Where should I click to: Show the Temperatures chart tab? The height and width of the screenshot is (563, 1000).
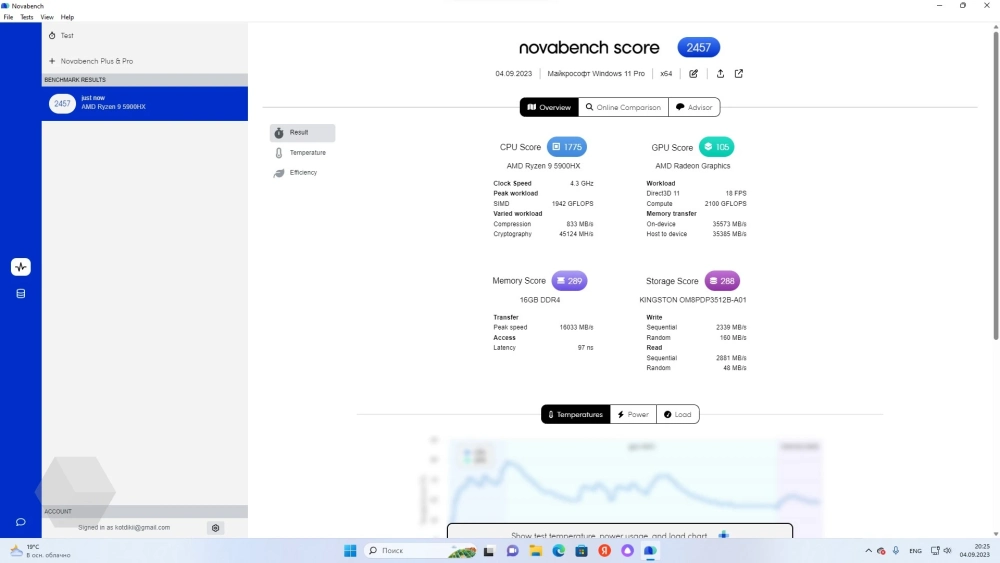point(575,414)
